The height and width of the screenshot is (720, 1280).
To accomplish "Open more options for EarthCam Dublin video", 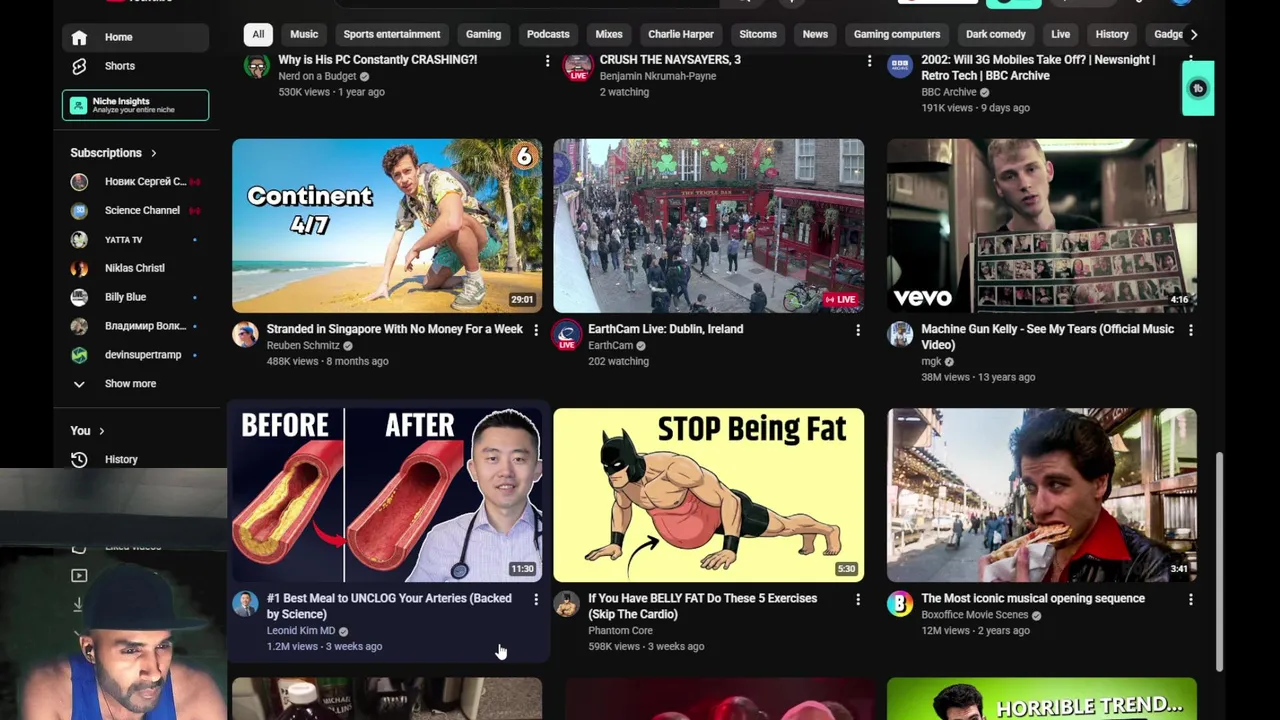I will pos(858,330).
